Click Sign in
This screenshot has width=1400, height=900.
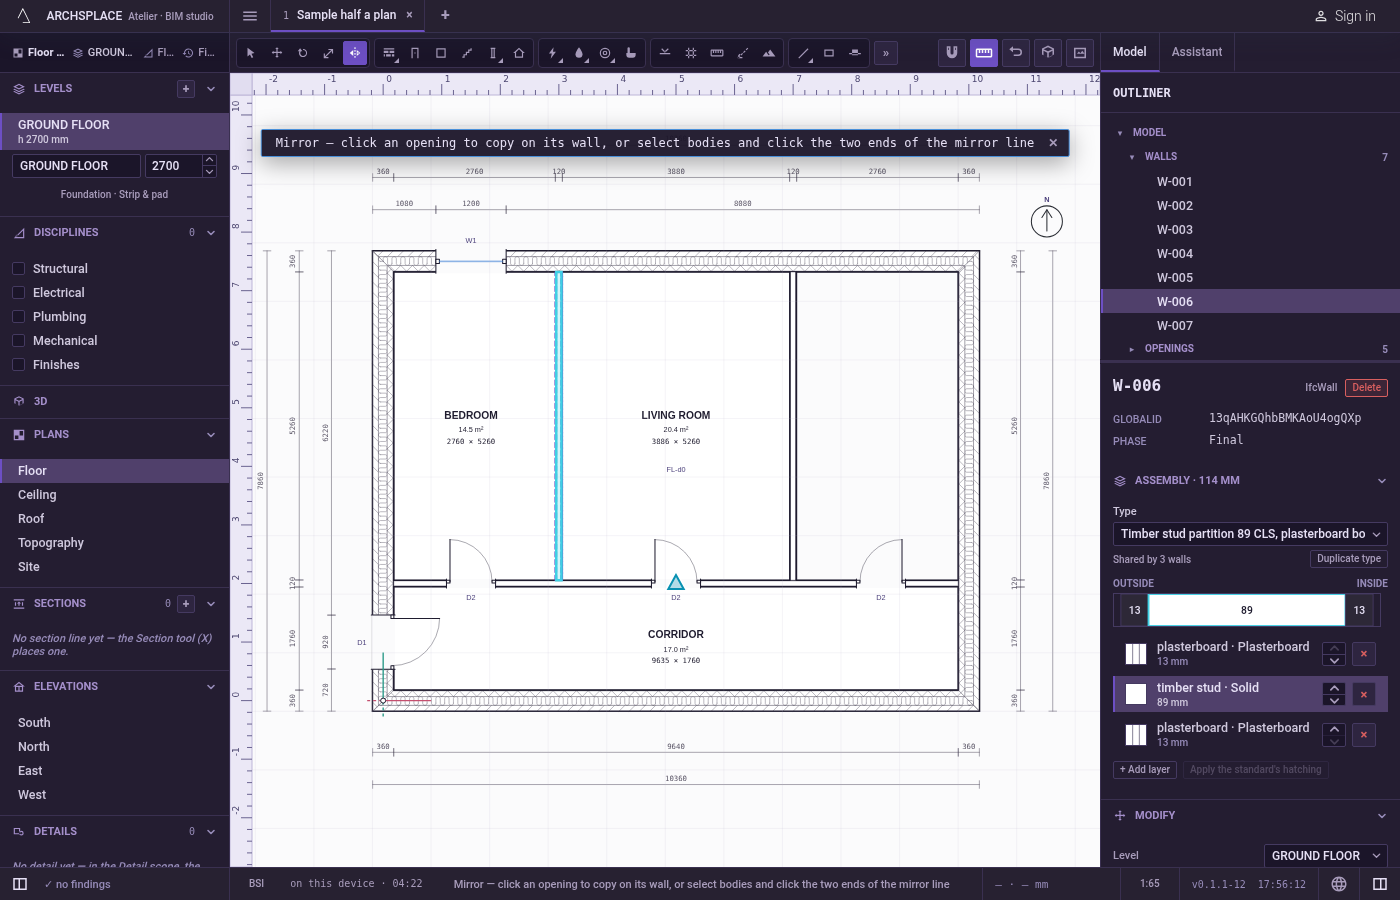tap(1347, 16)
